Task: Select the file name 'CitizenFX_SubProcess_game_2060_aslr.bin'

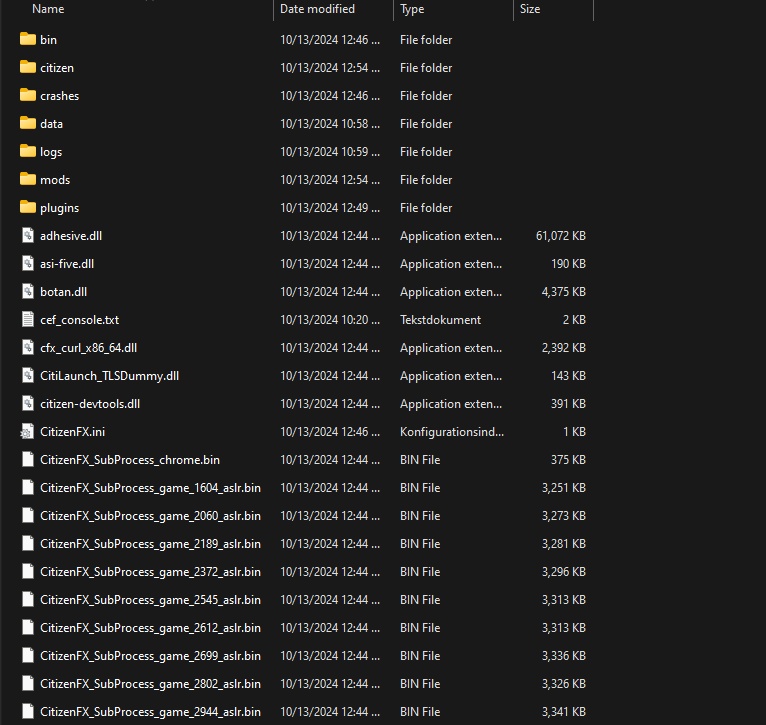Action: pyautogui.click(x=150, y=516)
